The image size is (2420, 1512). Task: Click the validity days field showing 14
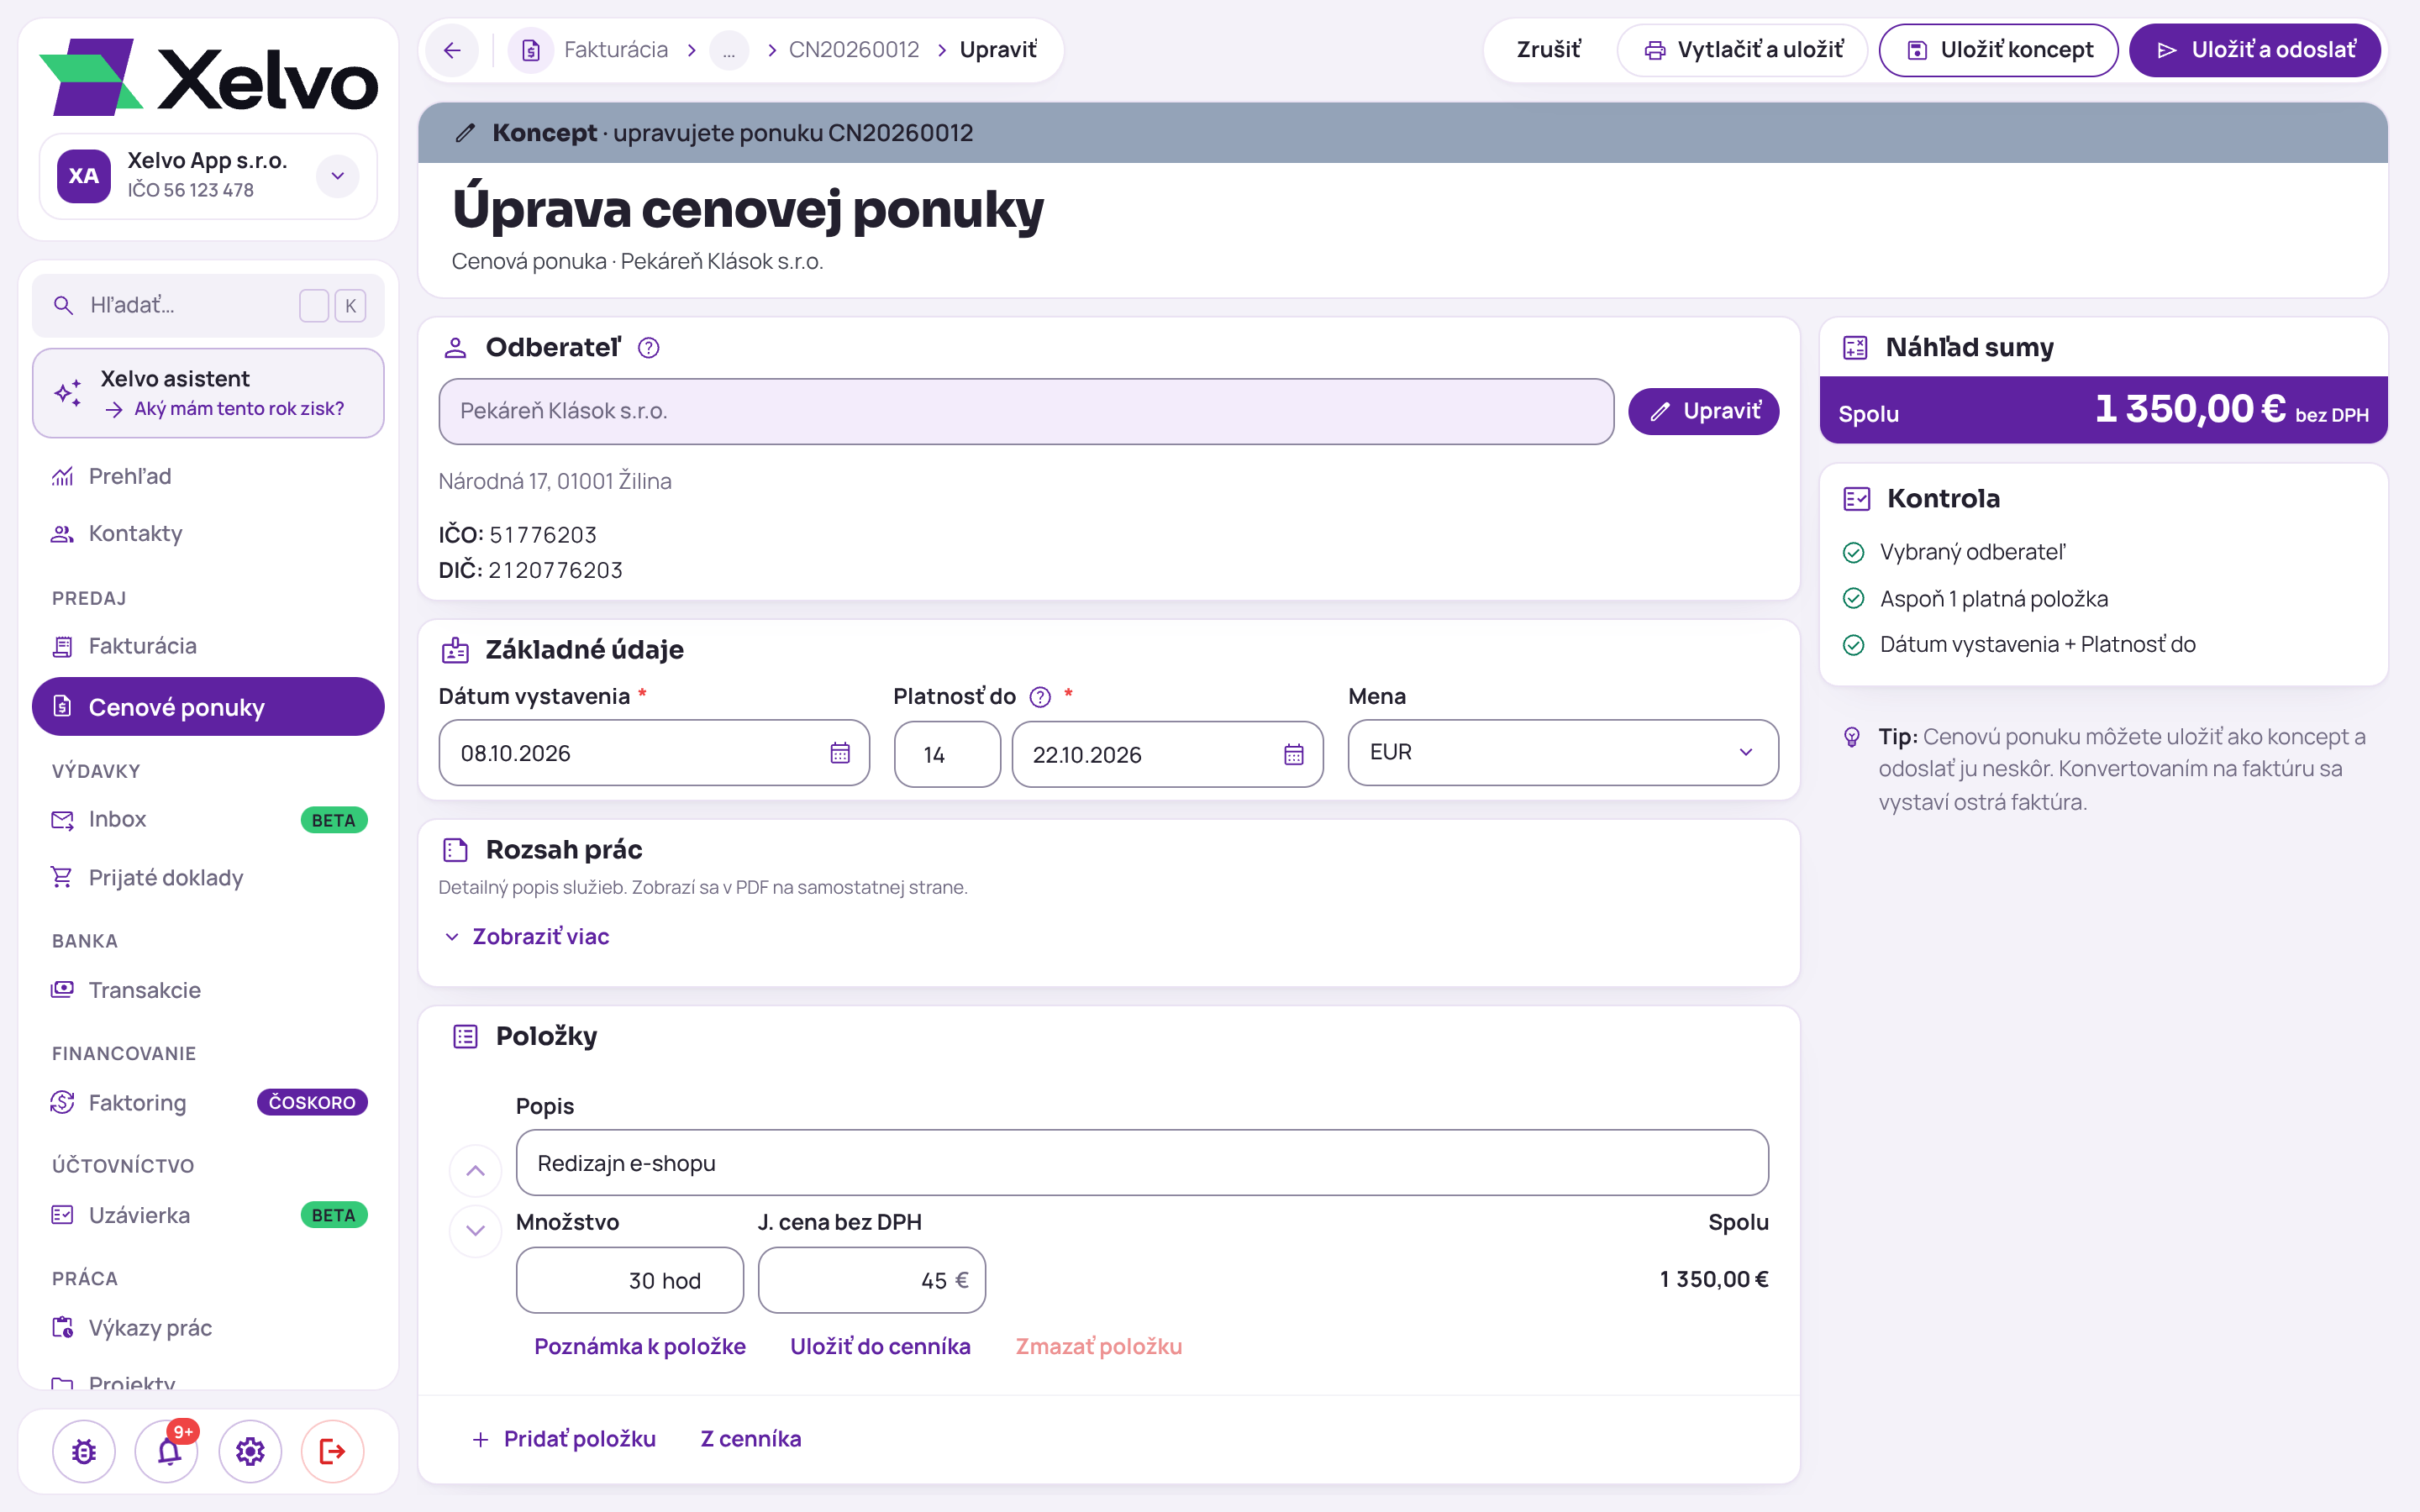(x=947, y=755)
